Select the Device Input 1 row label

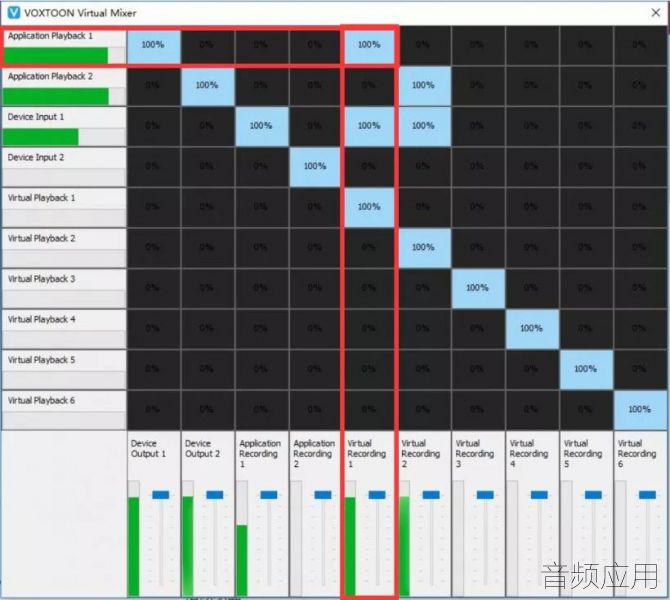pos(36,117)
